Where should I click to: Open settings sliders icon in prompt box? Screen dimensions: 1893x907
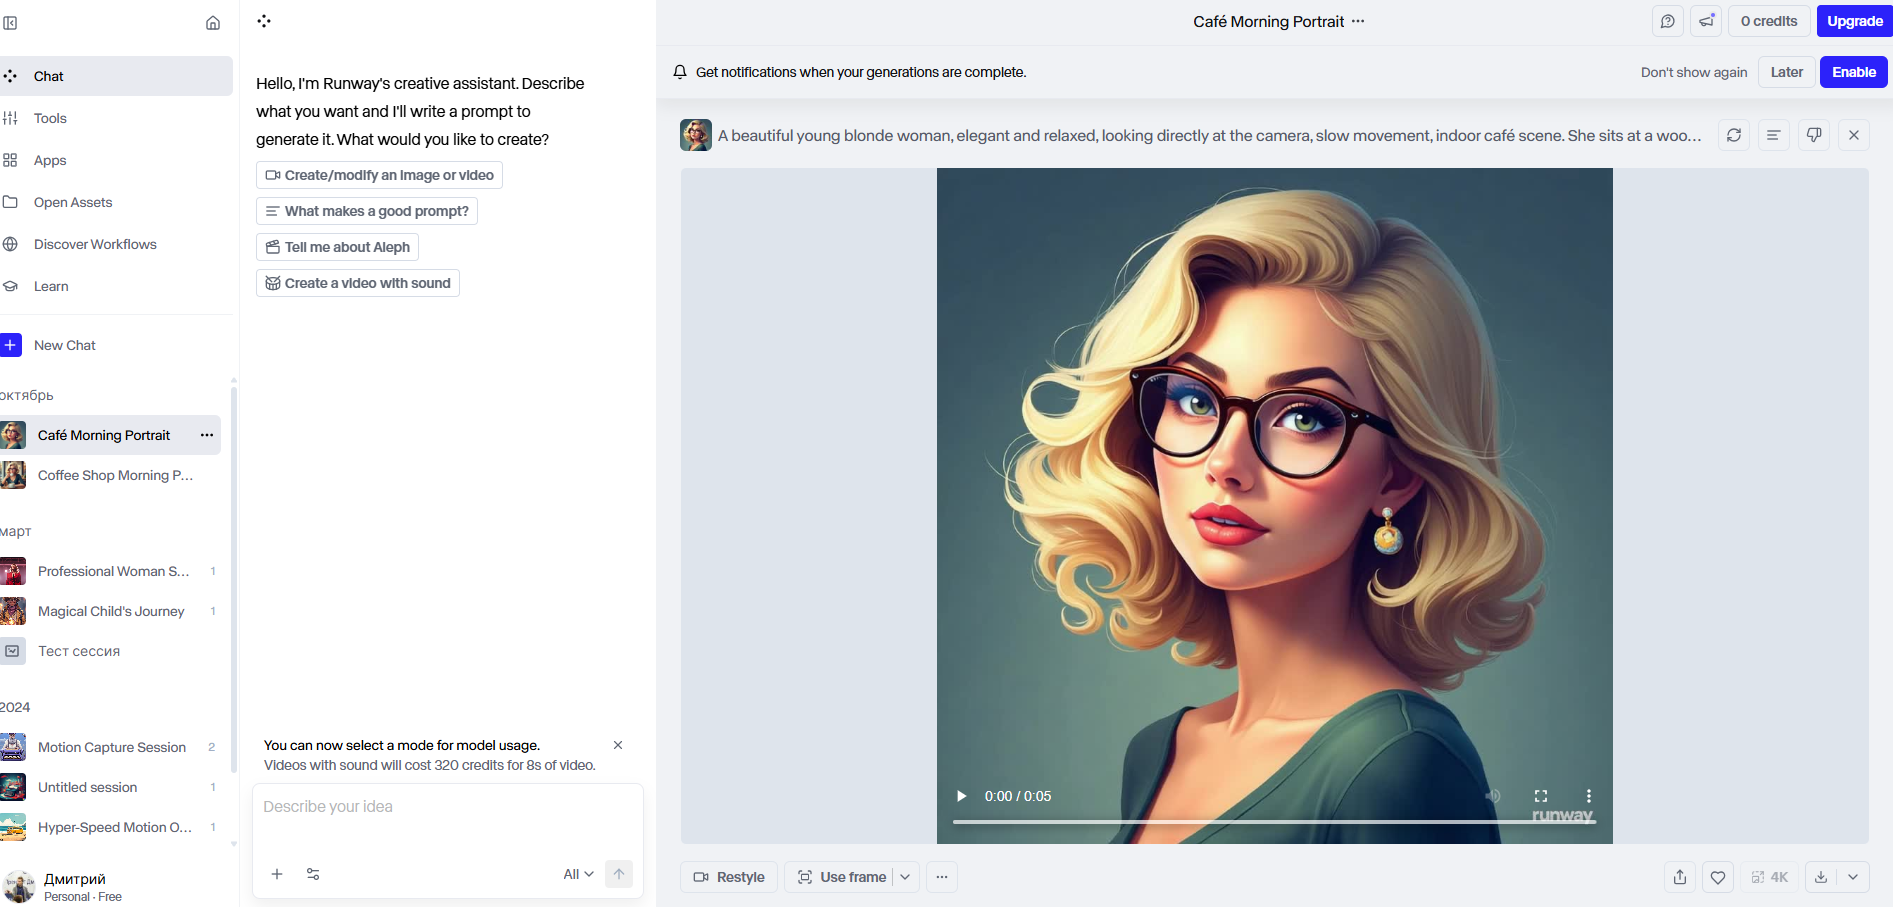313,874
